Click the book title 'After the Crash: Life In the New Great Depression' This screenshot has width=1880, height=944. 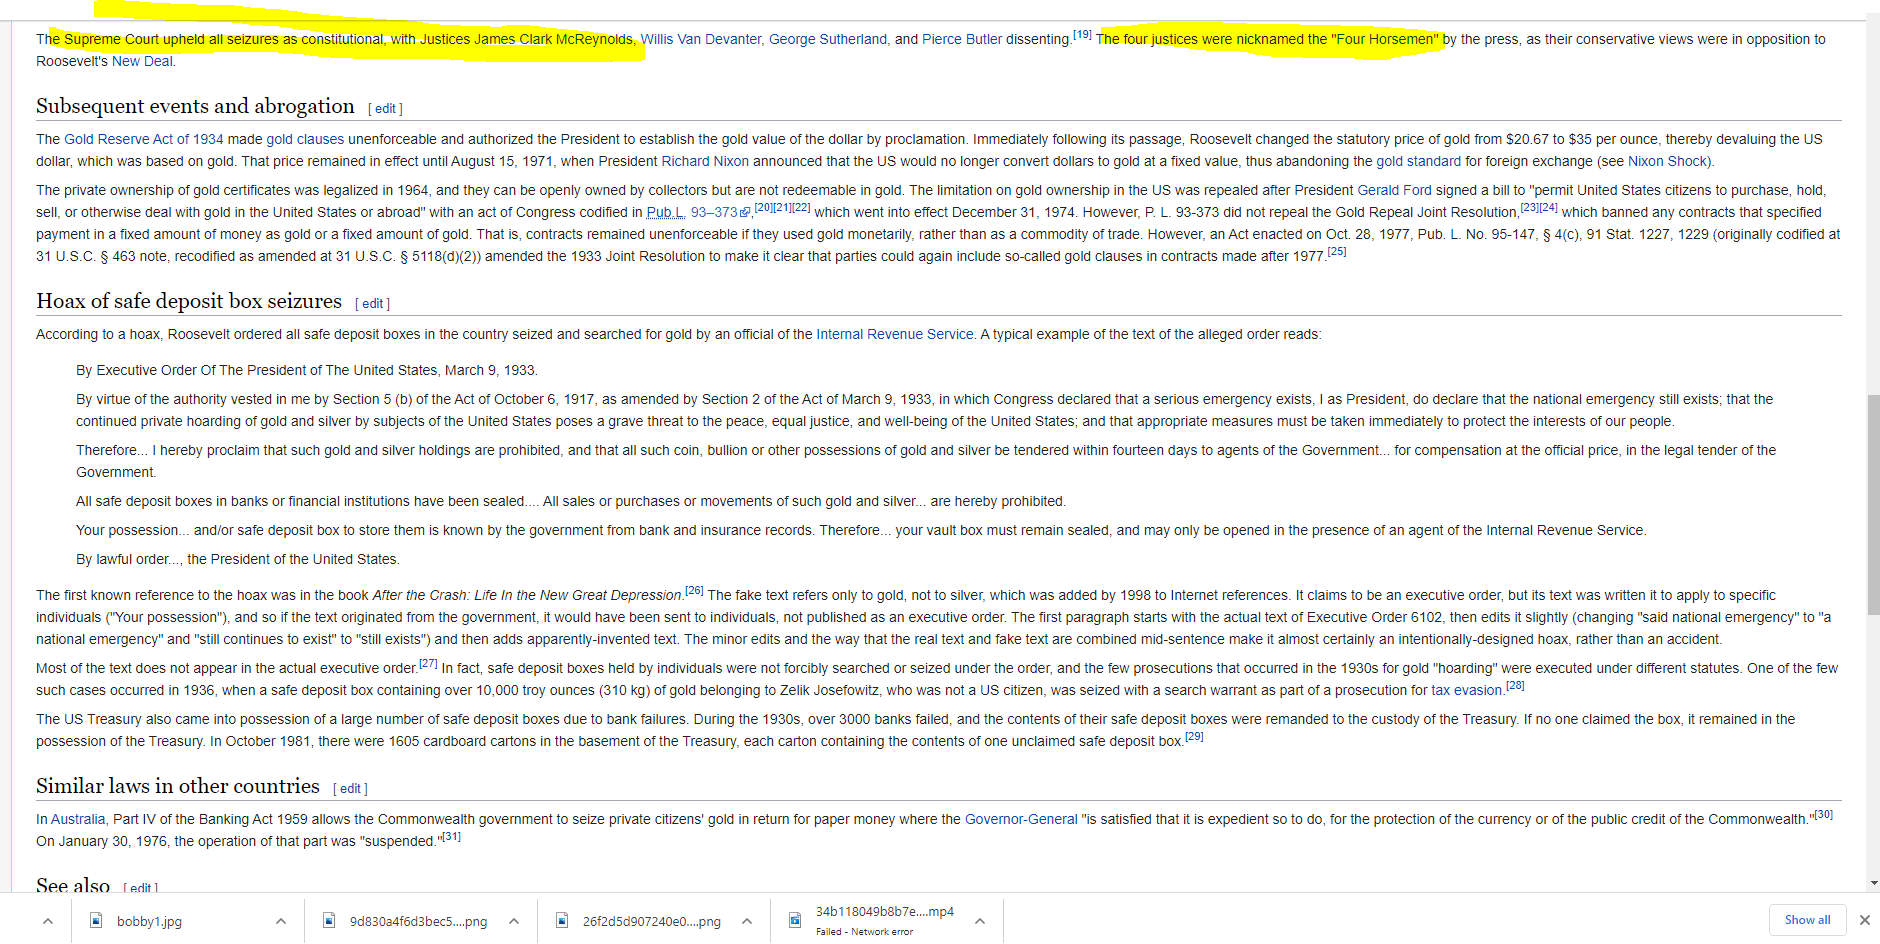pos(527,595)
